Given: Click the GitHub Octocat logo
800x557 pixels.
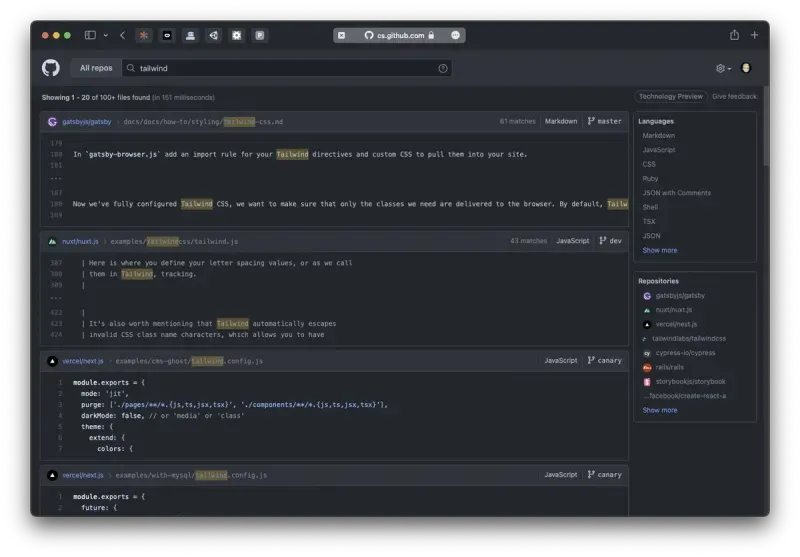Looking at the screenshot, I should 51,68.
